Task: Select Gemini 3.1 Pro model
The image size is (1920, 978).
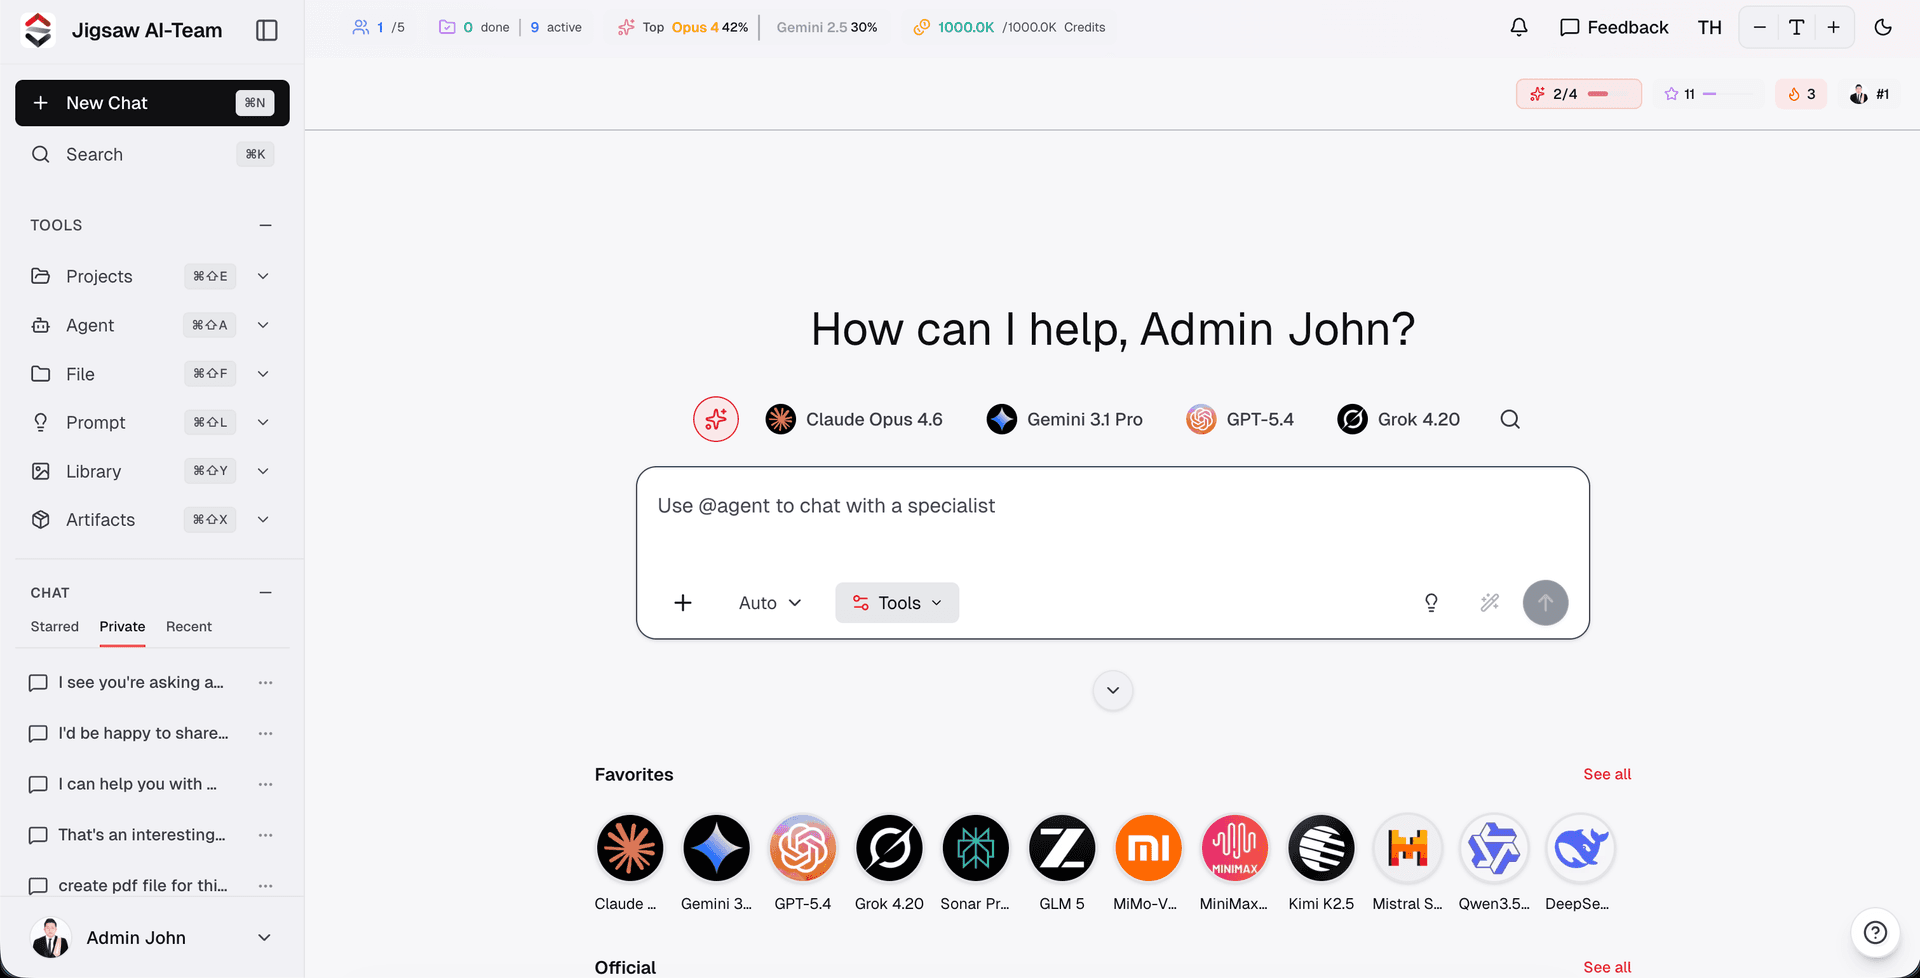Action: click(x=1064, y=419)
